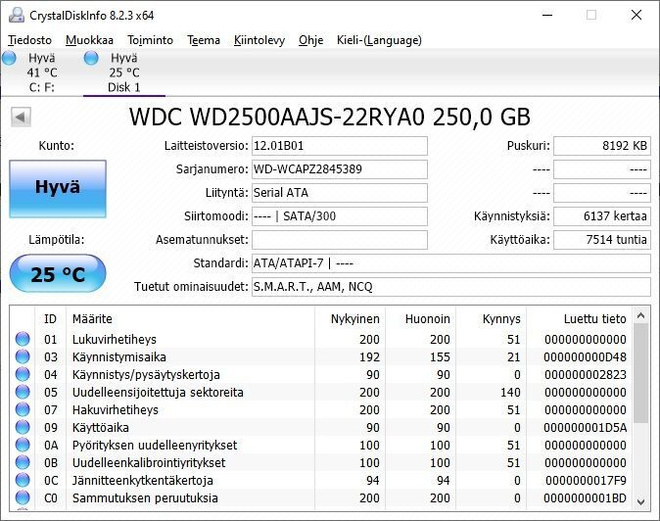Click the 25 °C temperature button
Screen dimensions: 660x521
point(58,274)
